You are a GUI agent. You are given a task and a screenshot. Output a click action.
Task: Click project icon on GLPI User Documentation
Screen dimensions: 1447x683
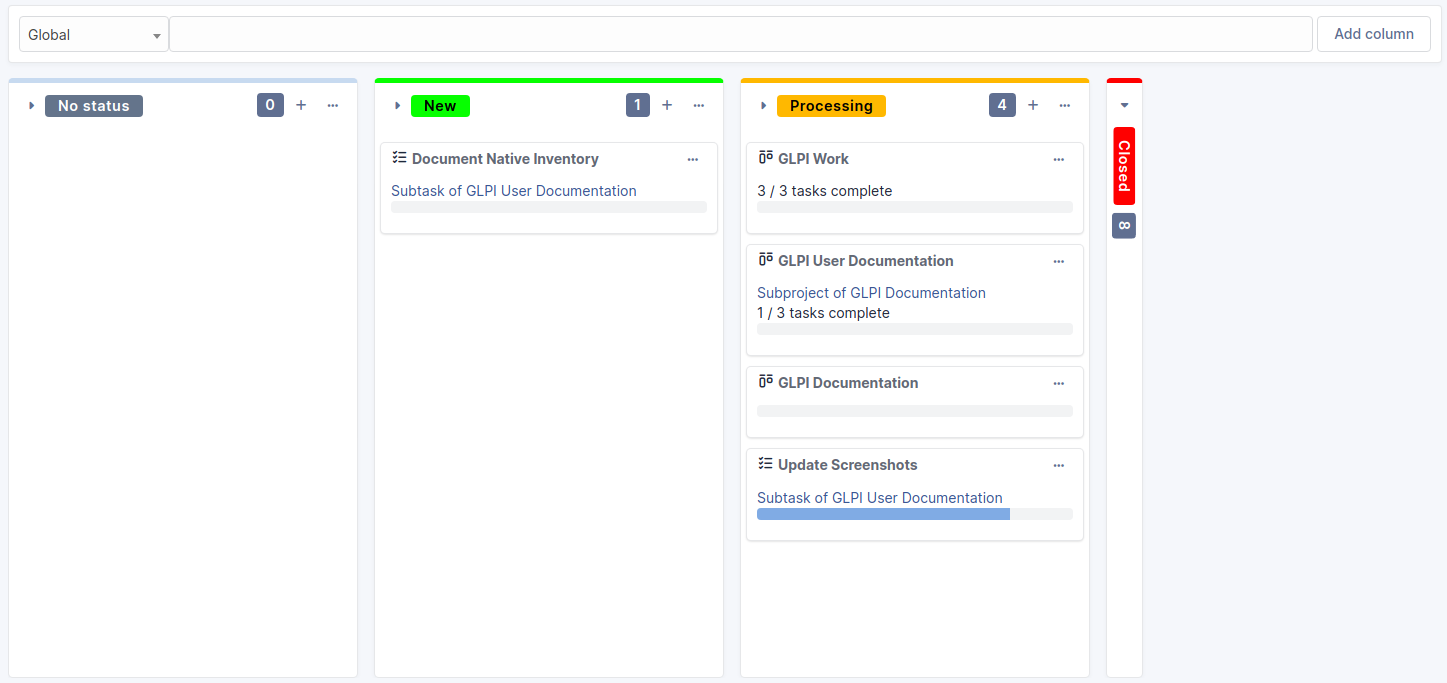pyautogui.click(x=765, y=259)
